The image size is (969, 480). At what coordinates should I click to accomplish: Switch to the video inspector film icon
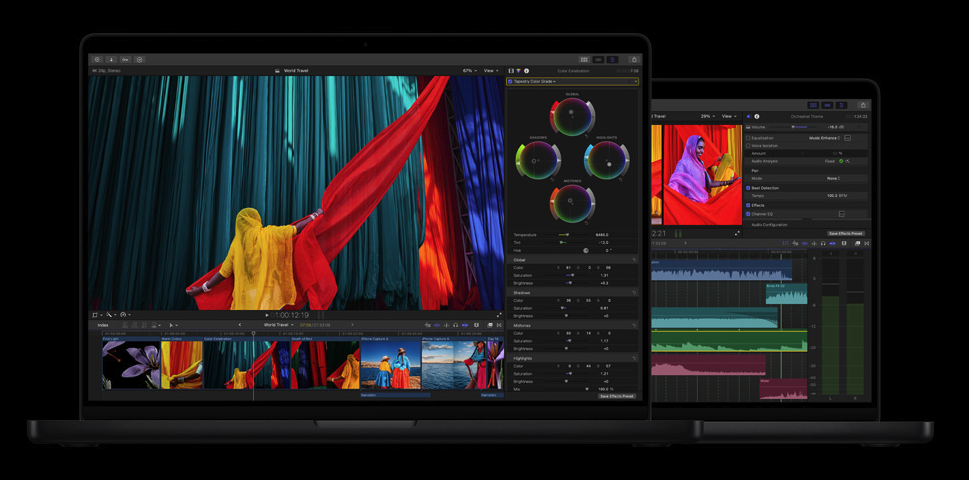tap(511, 71)
